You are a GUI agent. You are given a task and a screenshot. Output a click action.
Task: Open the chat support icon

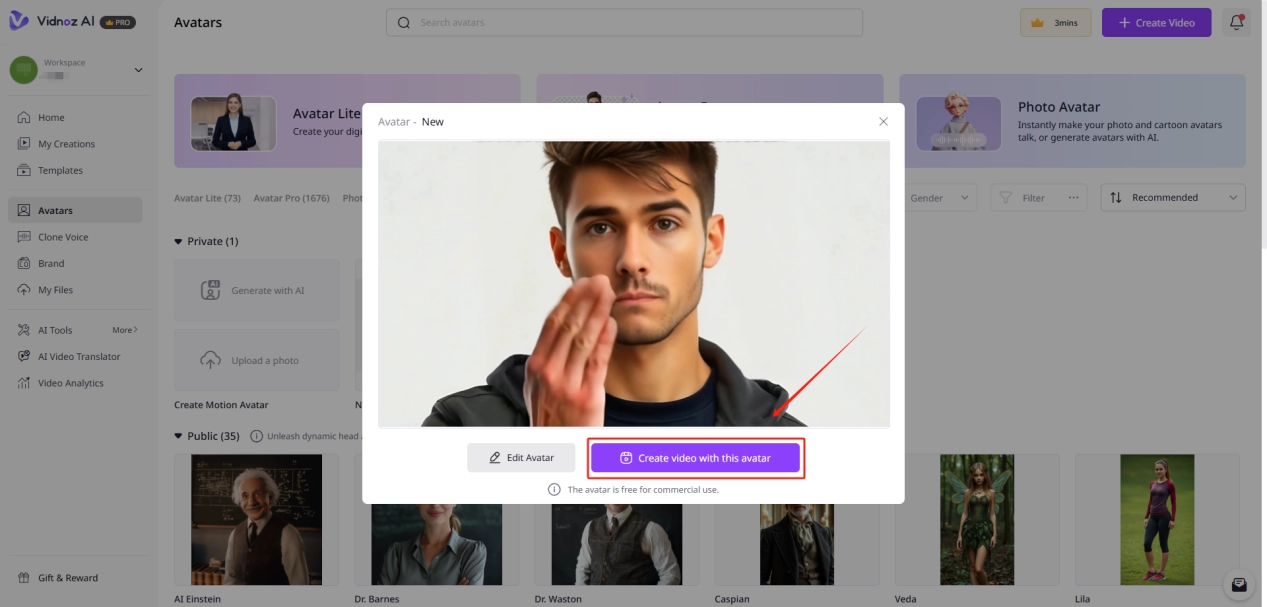pyautogui.click(x=1239, y=585)
